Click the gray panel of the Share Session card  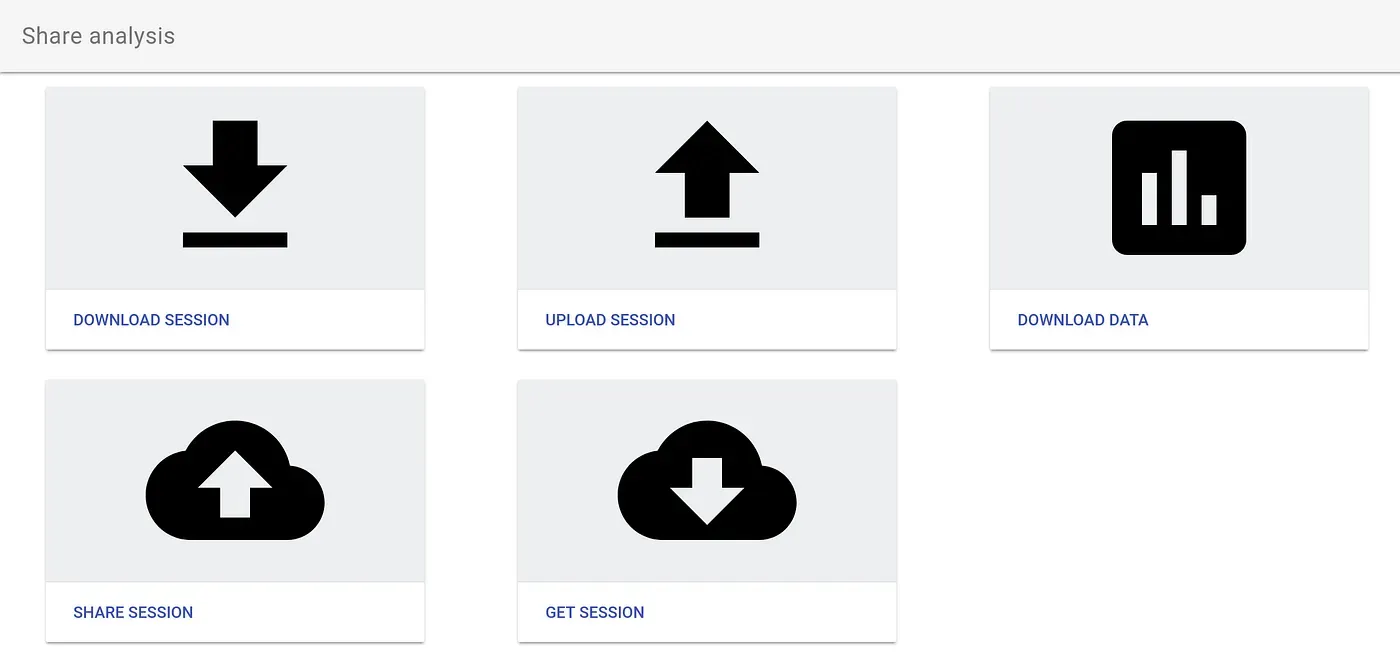(x=235, y=481)
